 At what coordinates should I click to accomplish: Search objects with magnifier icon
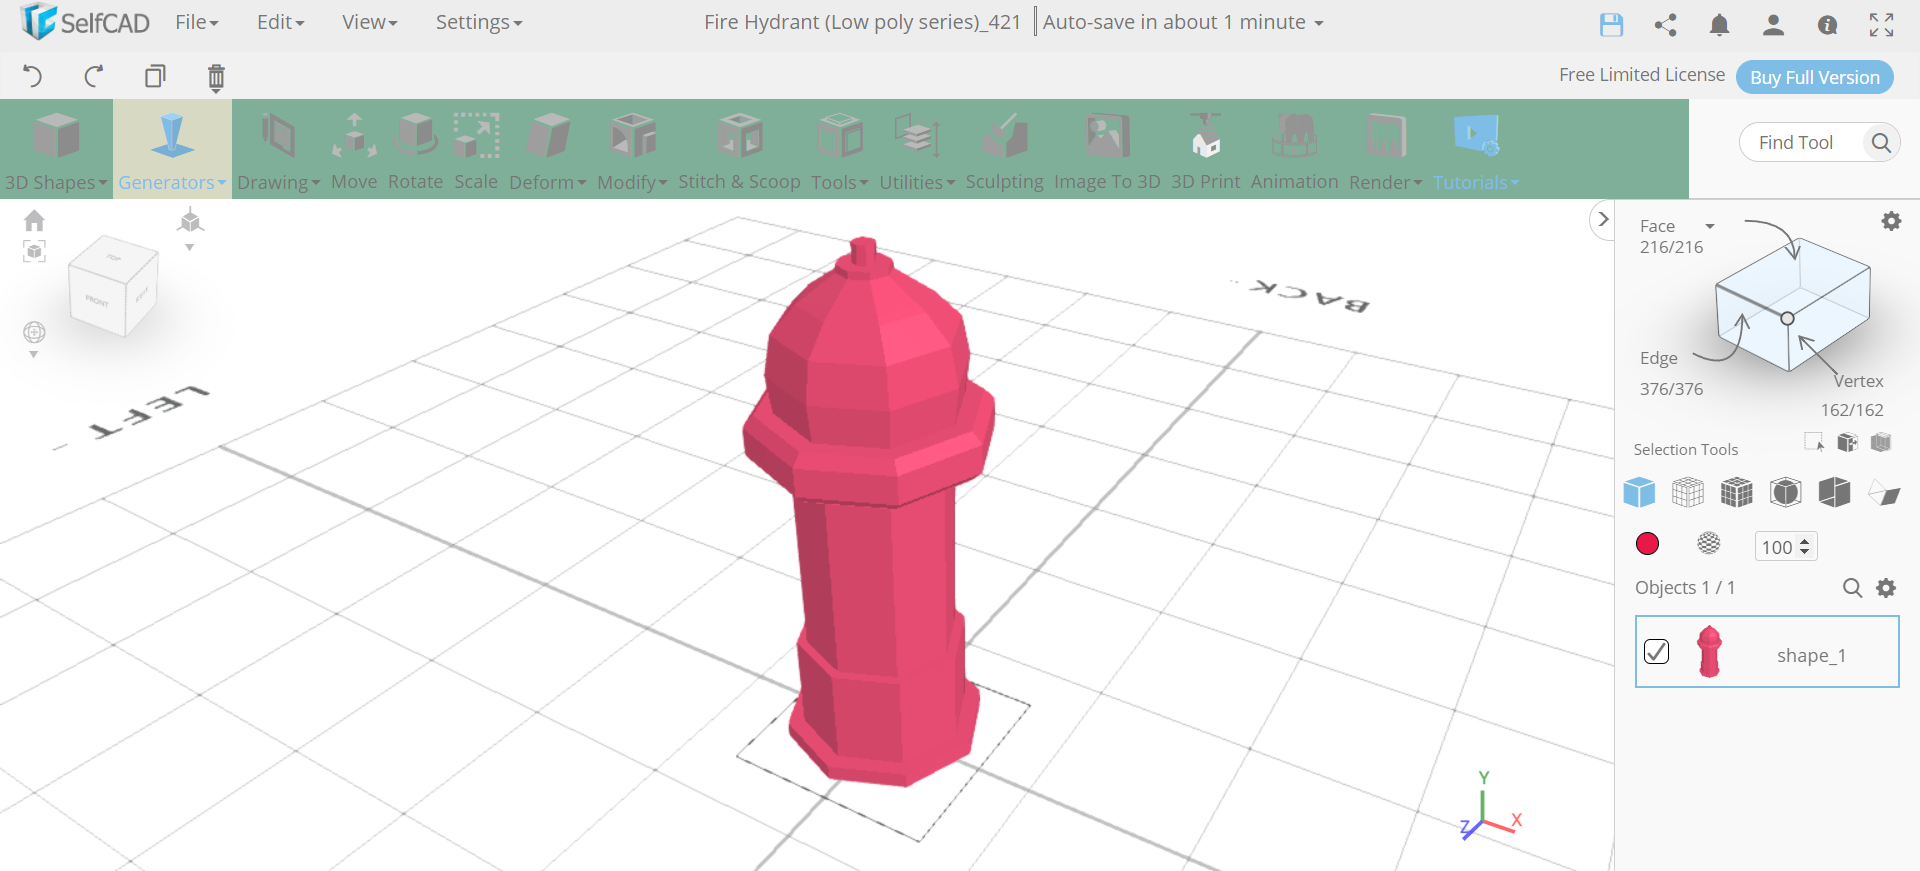click(x=1852, y=588)
